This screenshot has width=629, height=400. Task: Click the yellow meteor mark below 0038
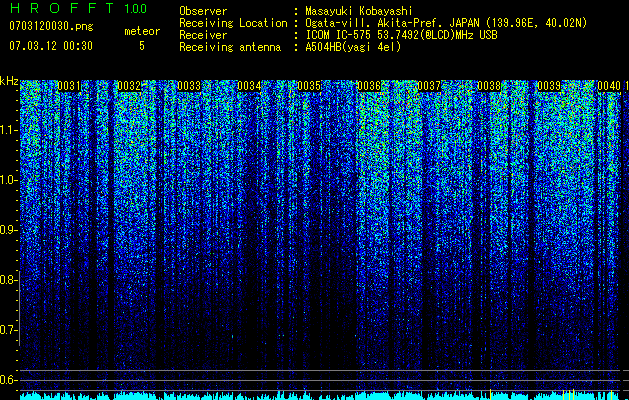[x=490, y=394]
